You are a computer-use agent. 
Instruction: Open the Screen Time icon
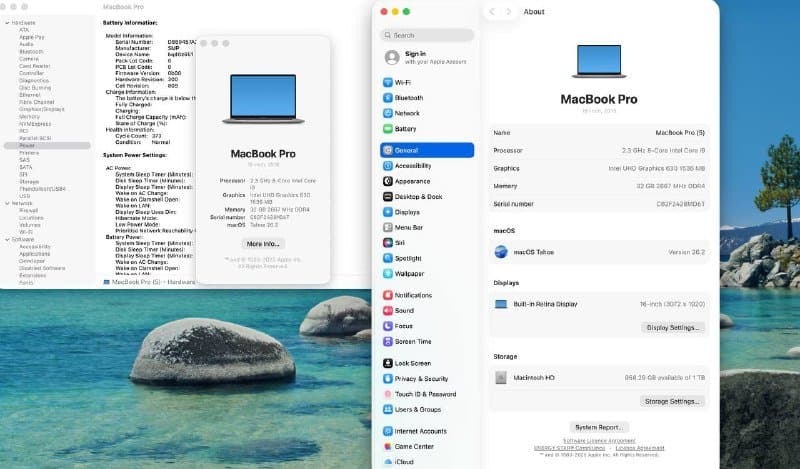388,341
